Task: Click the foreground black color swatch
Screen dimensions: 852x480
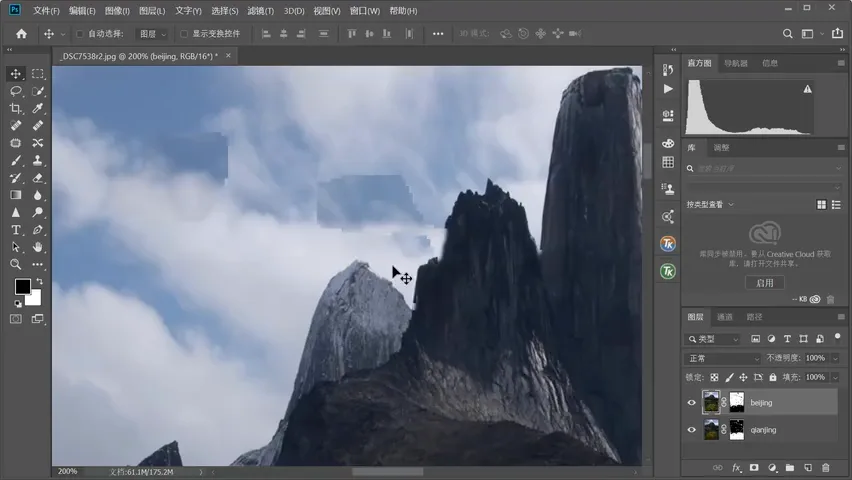Action: 22,286
